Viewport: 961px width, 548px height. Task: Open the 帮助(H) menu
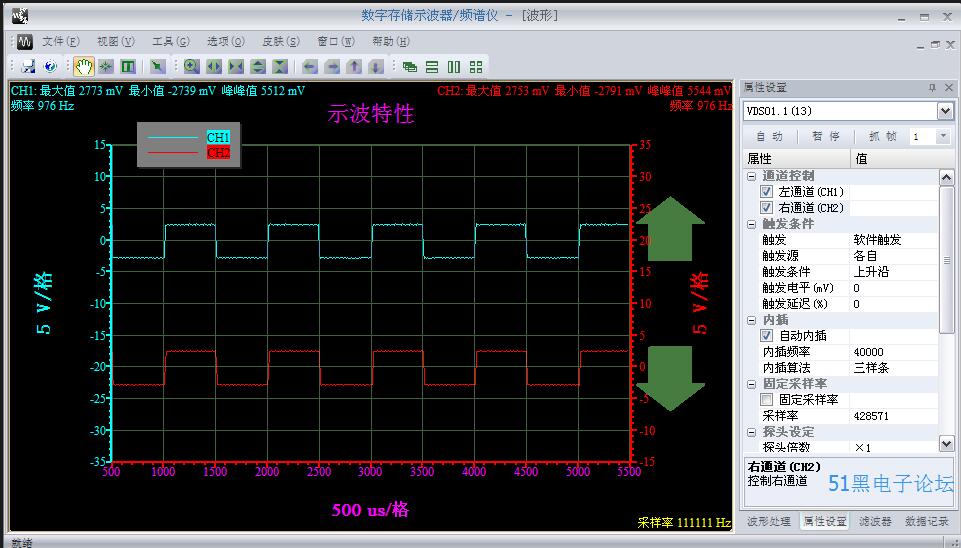390,42
